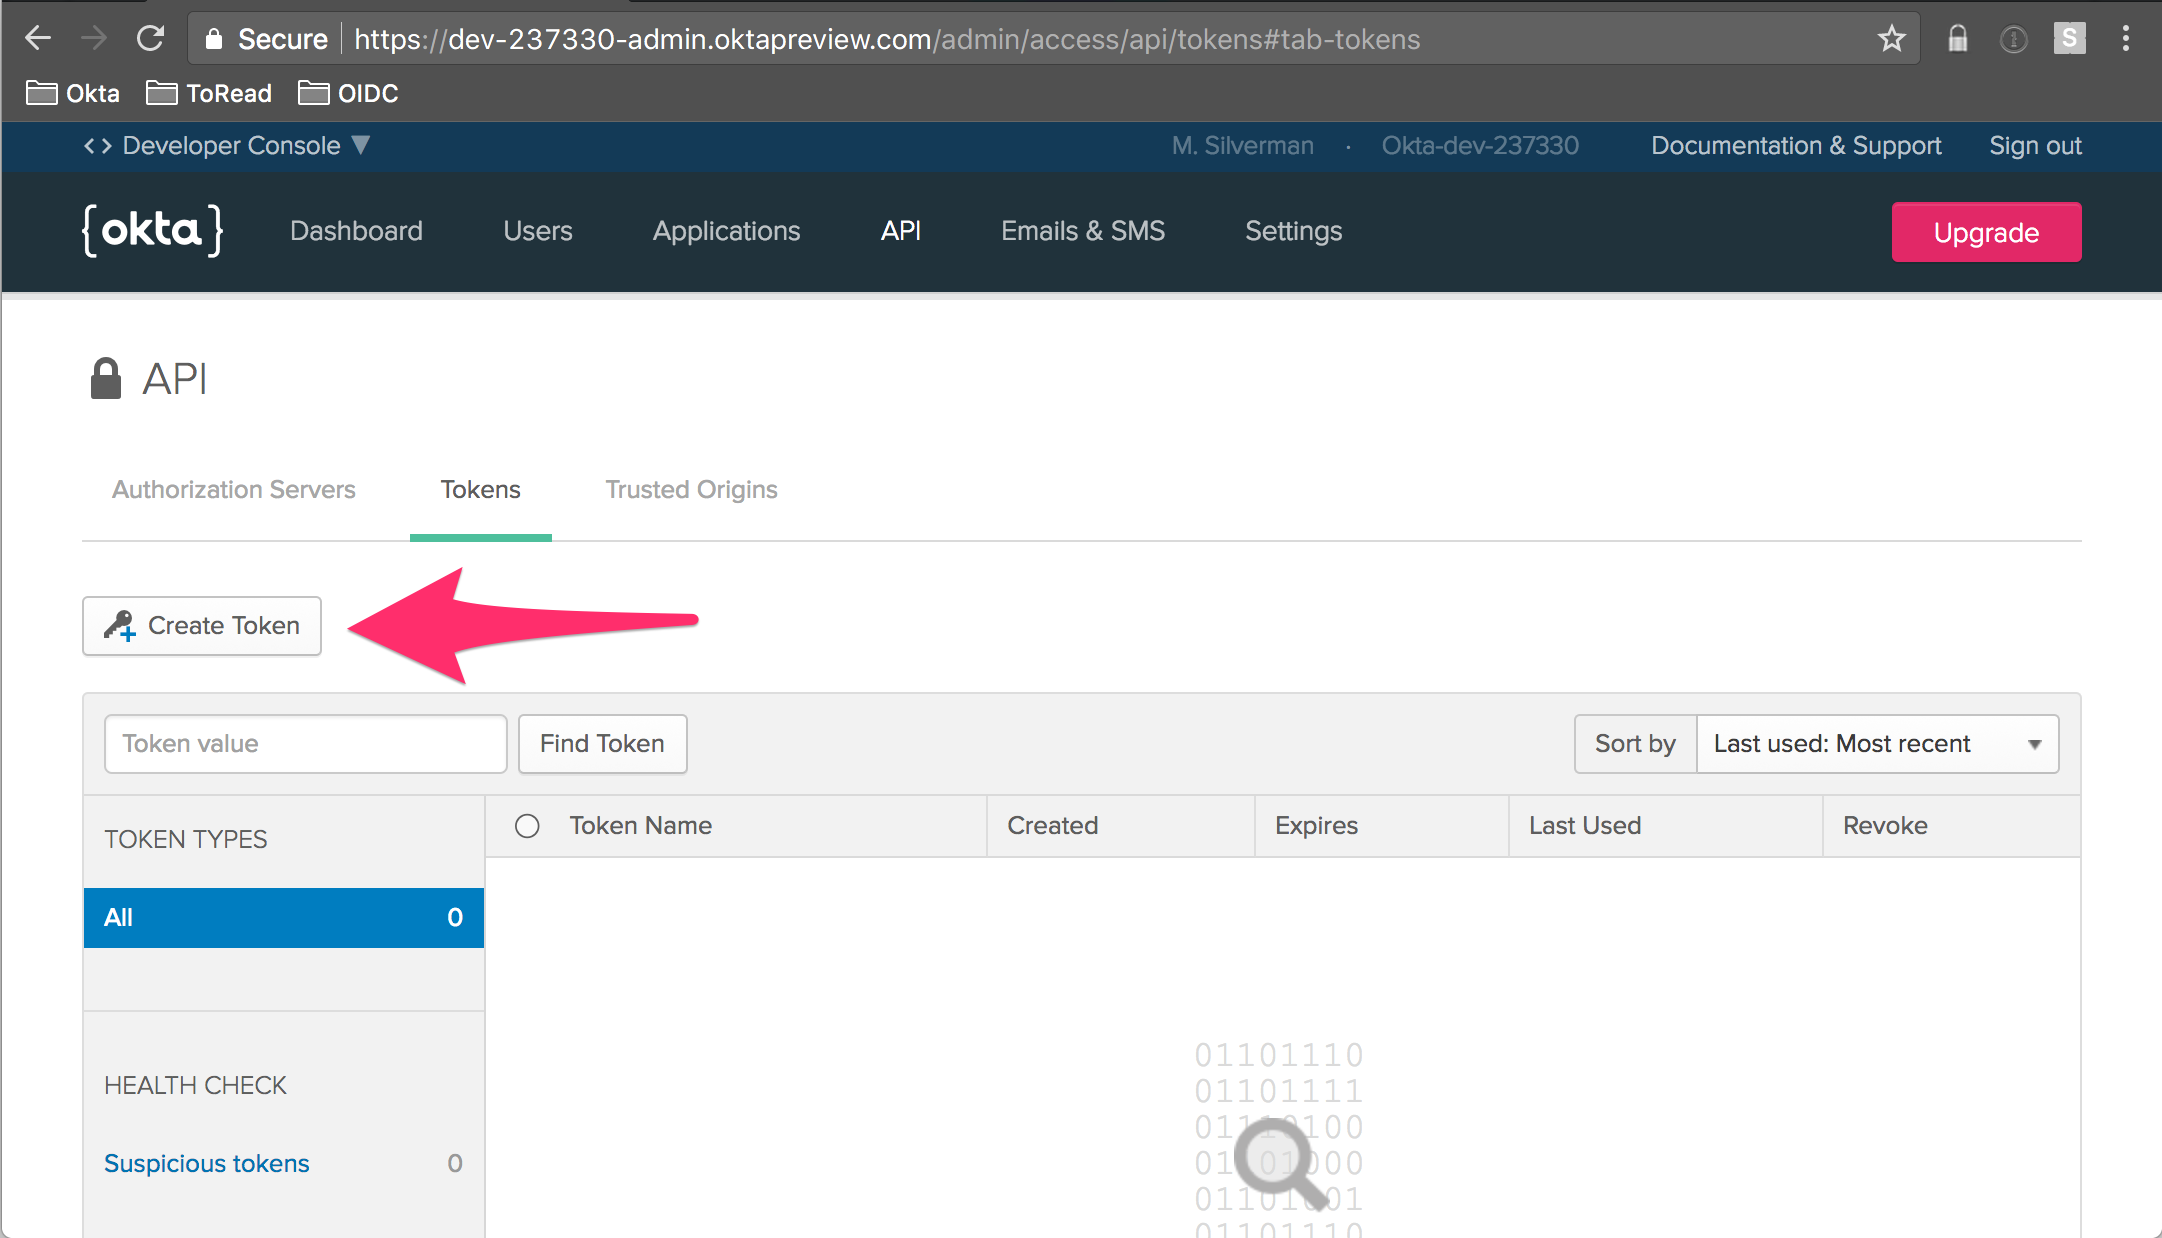The width and height of the screenshot is (2162, 1238).
Task: Open the Okta bookmarks folder
Action: [73, 93]
